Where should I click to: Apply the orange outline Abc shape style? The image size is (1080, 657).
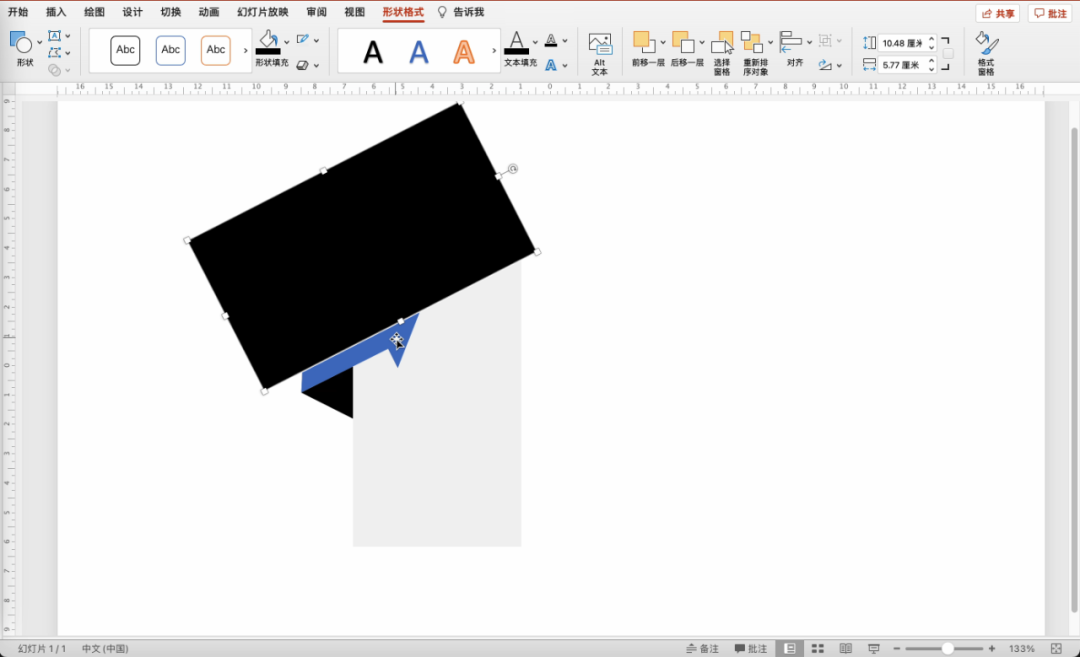pos(216,50)
